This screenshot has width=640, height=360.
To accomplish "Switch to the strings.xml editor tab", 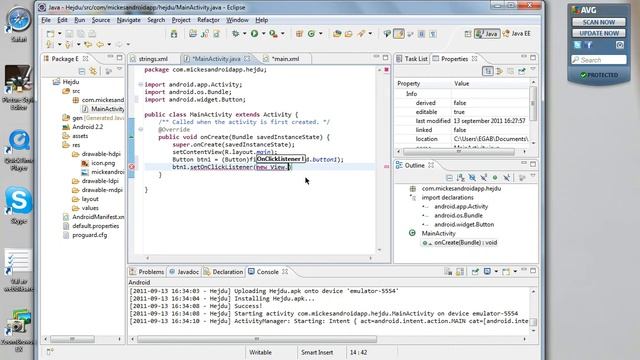I will (153, 59).
